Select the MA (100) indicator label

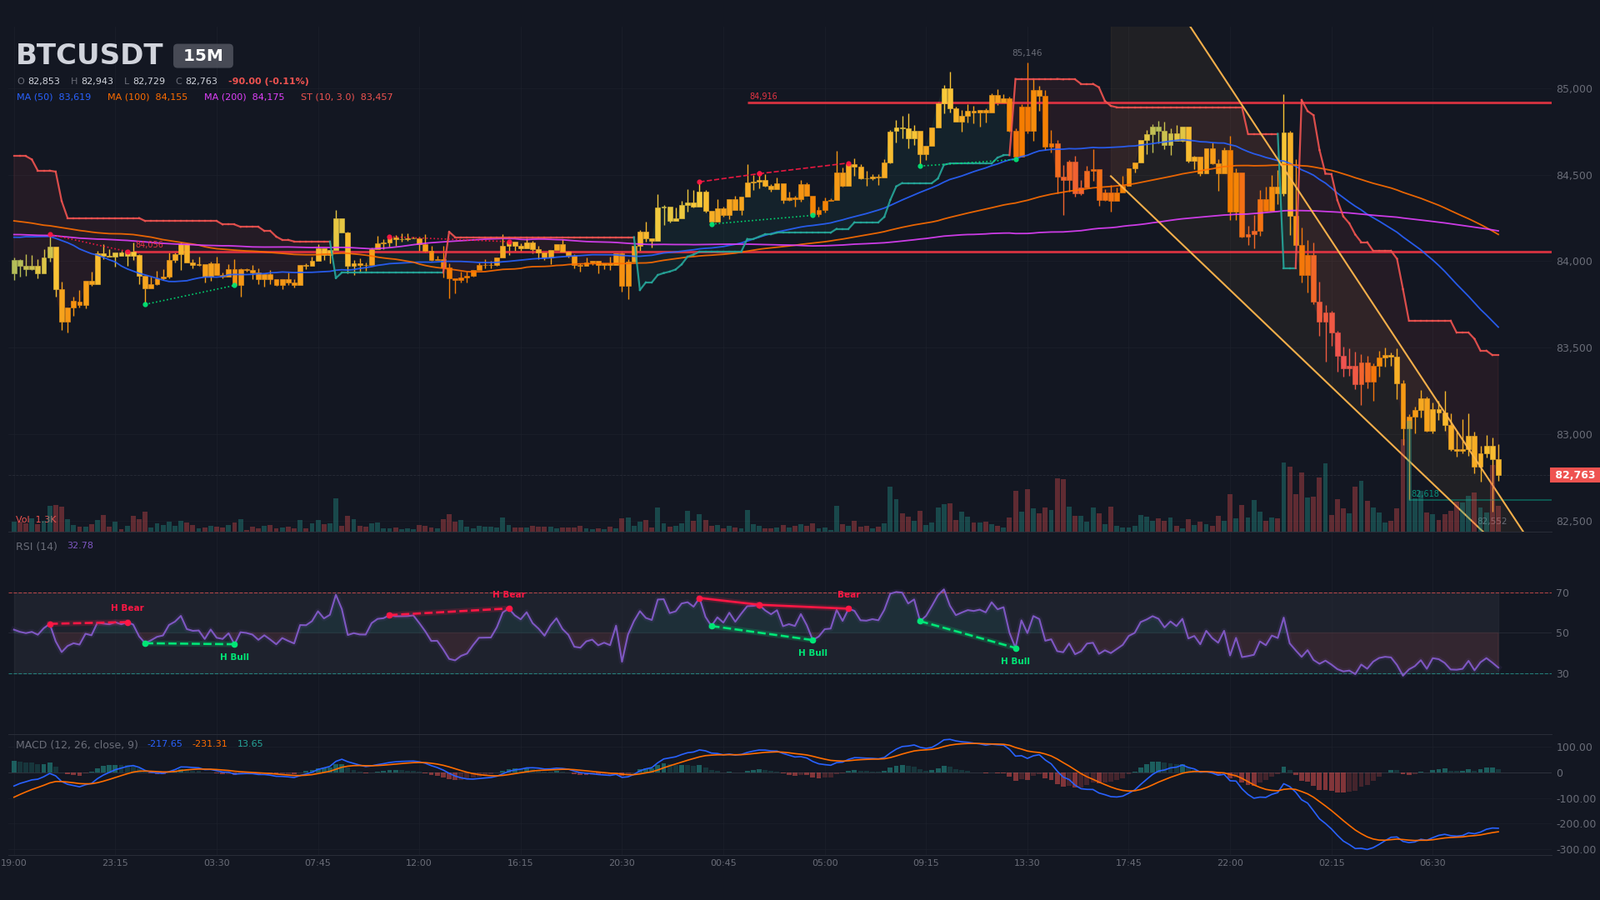(129, 97)
